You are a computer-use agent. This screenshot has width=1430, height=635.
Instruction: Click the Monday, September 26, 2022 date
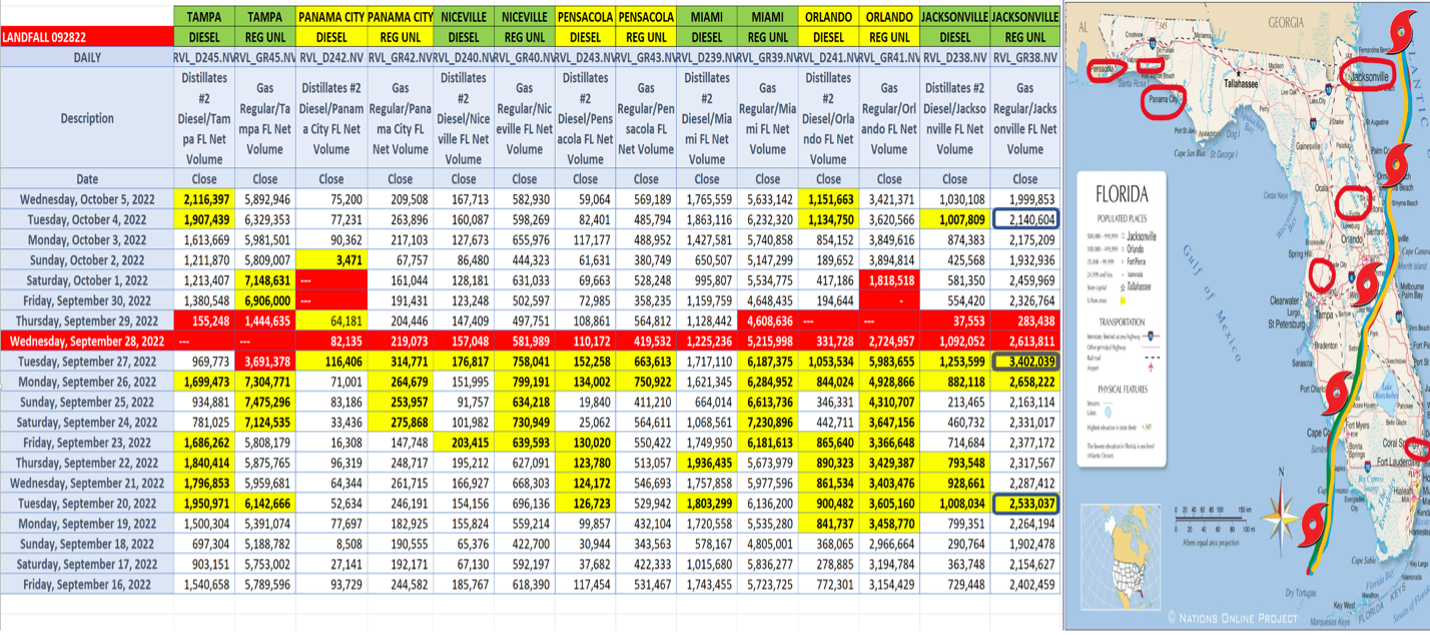pos(87,381)
